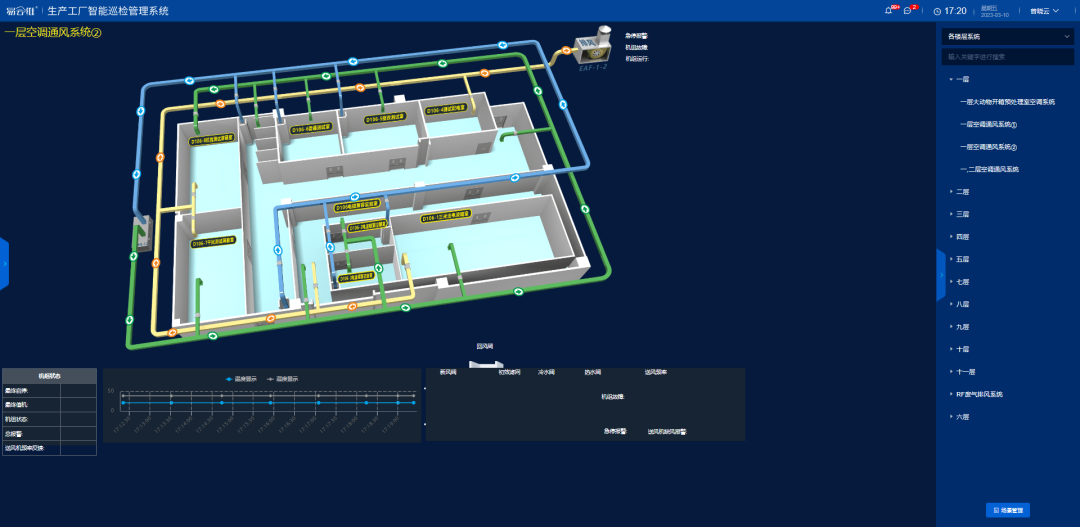
Task: Select the D106-7 room label
Action: (214, 241)
